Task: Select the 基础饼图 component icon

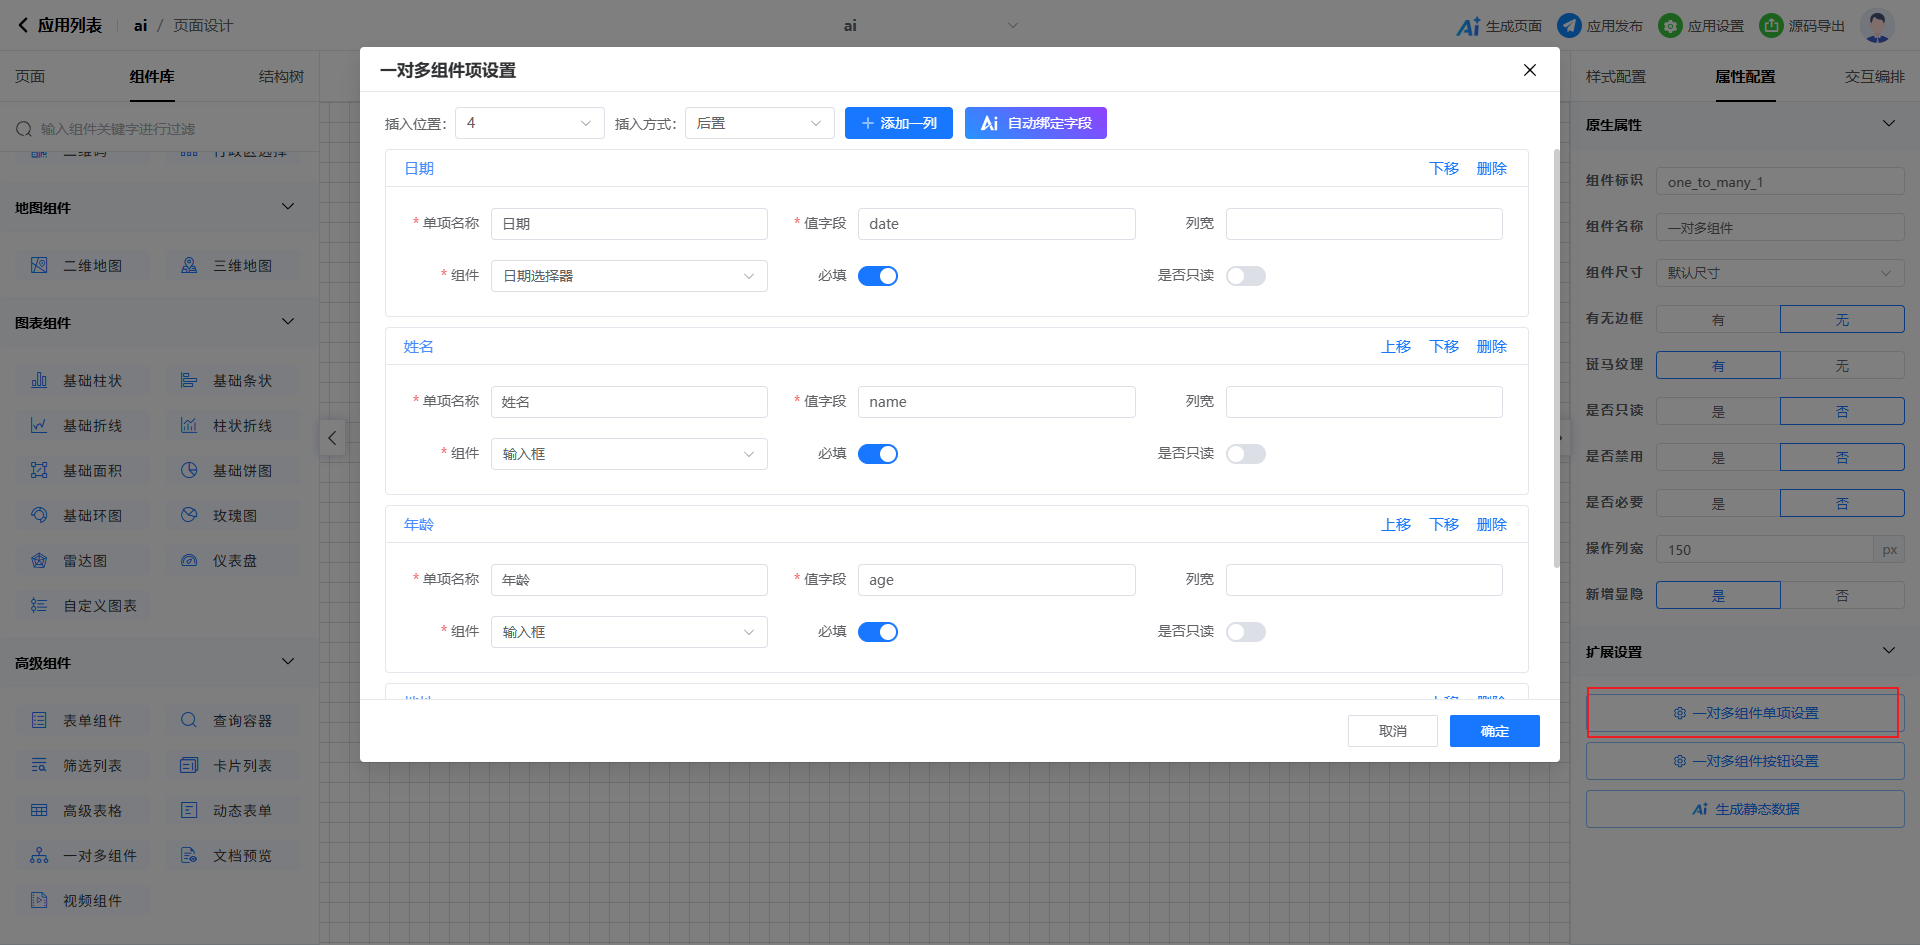Action: (x=189, y=471)
